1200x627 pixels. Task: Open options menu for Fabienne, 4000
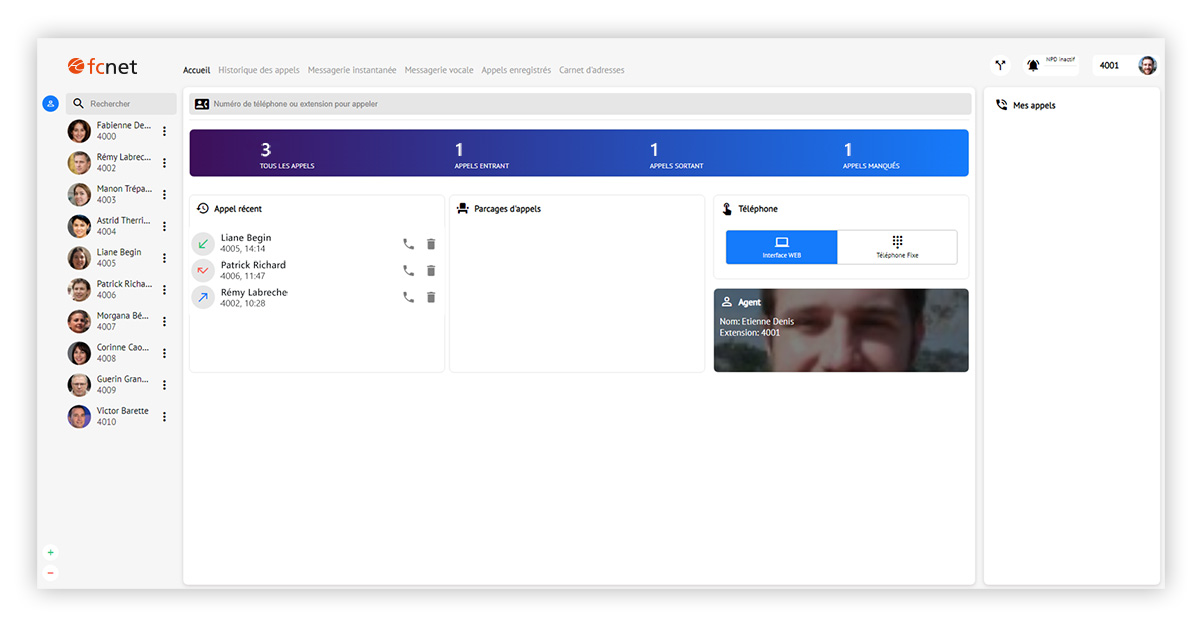tap(164, 131)
